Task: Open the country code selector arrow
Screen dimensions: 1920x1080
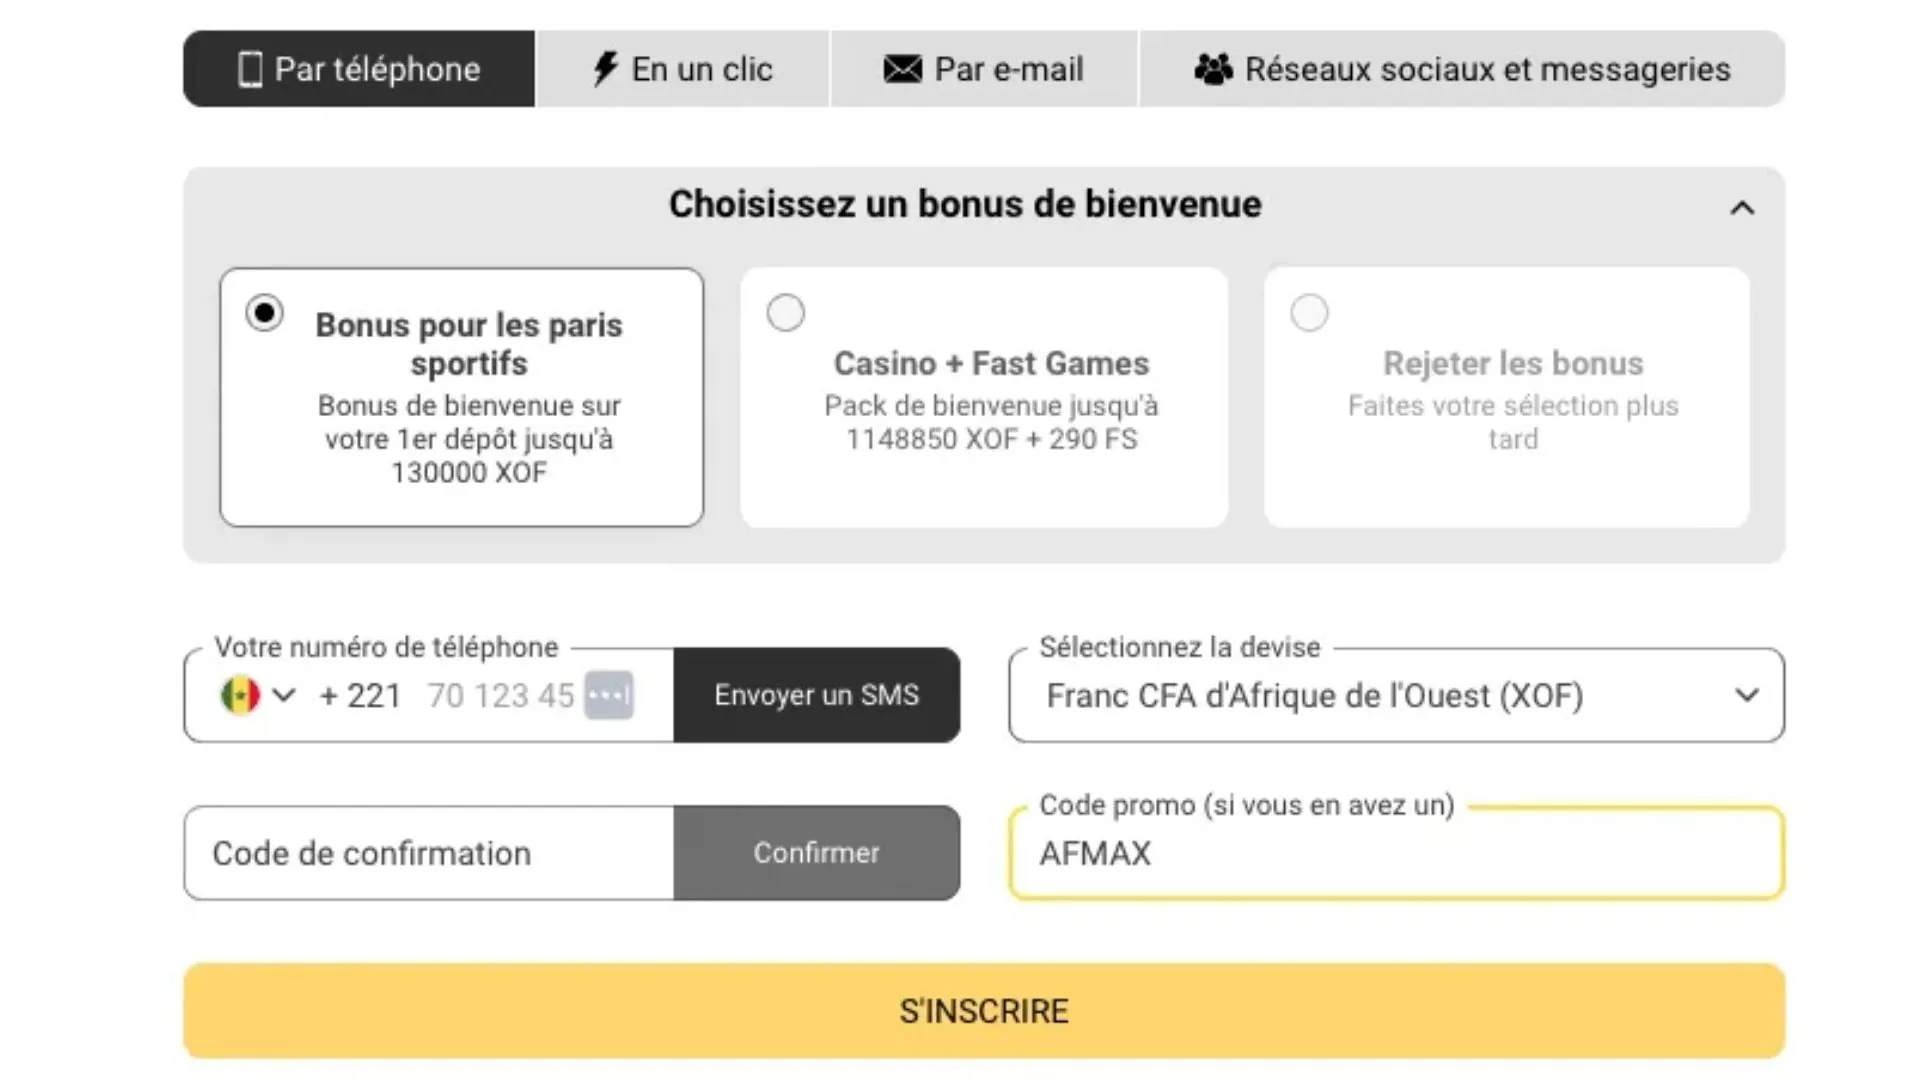Action: pyautogui.click(x=286, y=695)
